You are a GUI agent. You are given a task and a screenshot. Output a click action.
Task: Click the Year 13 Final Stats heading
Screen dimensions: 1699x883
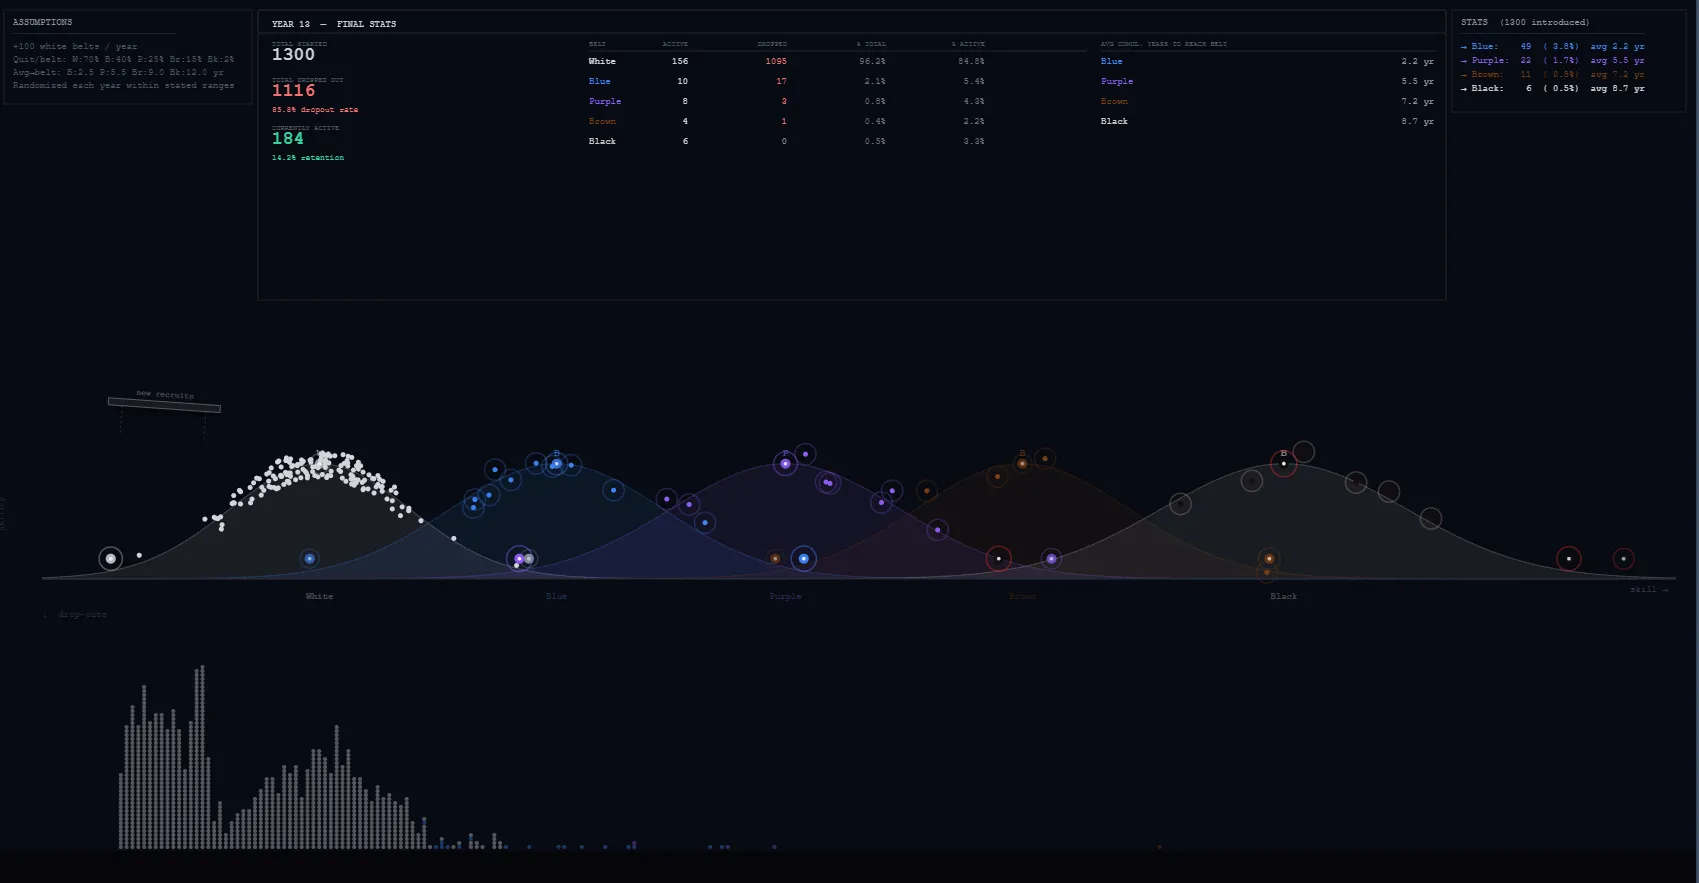click(334, 24)
